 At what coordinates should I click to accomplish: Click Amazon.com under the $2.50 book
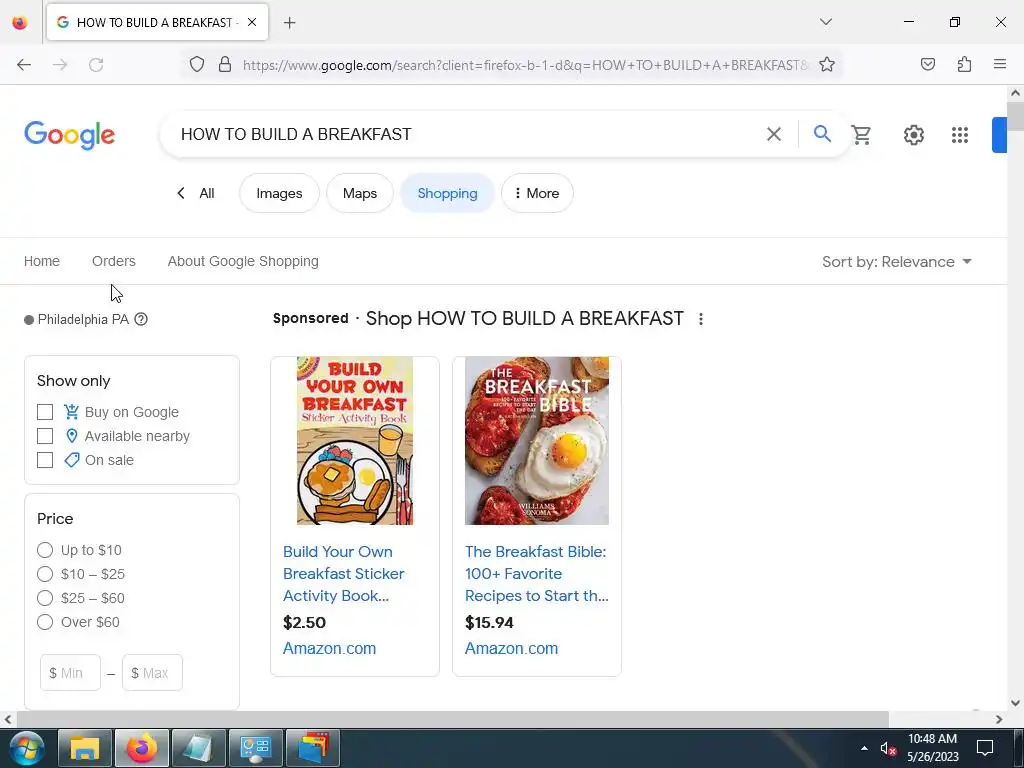329,648
